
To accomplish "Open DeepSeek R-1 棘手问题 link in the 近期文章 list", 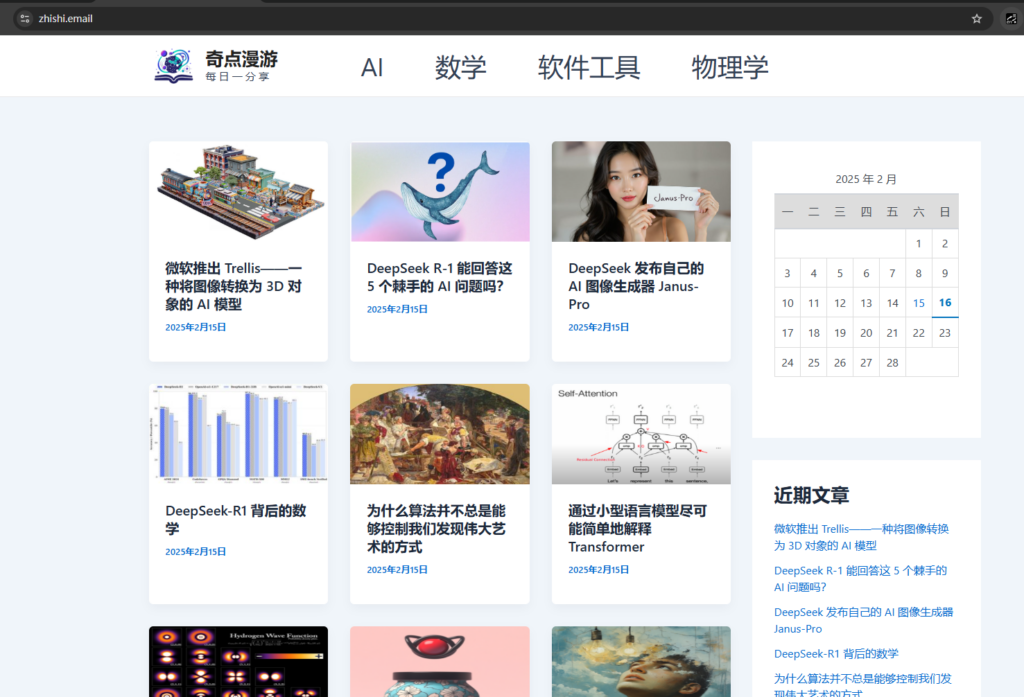I will 860,579.
